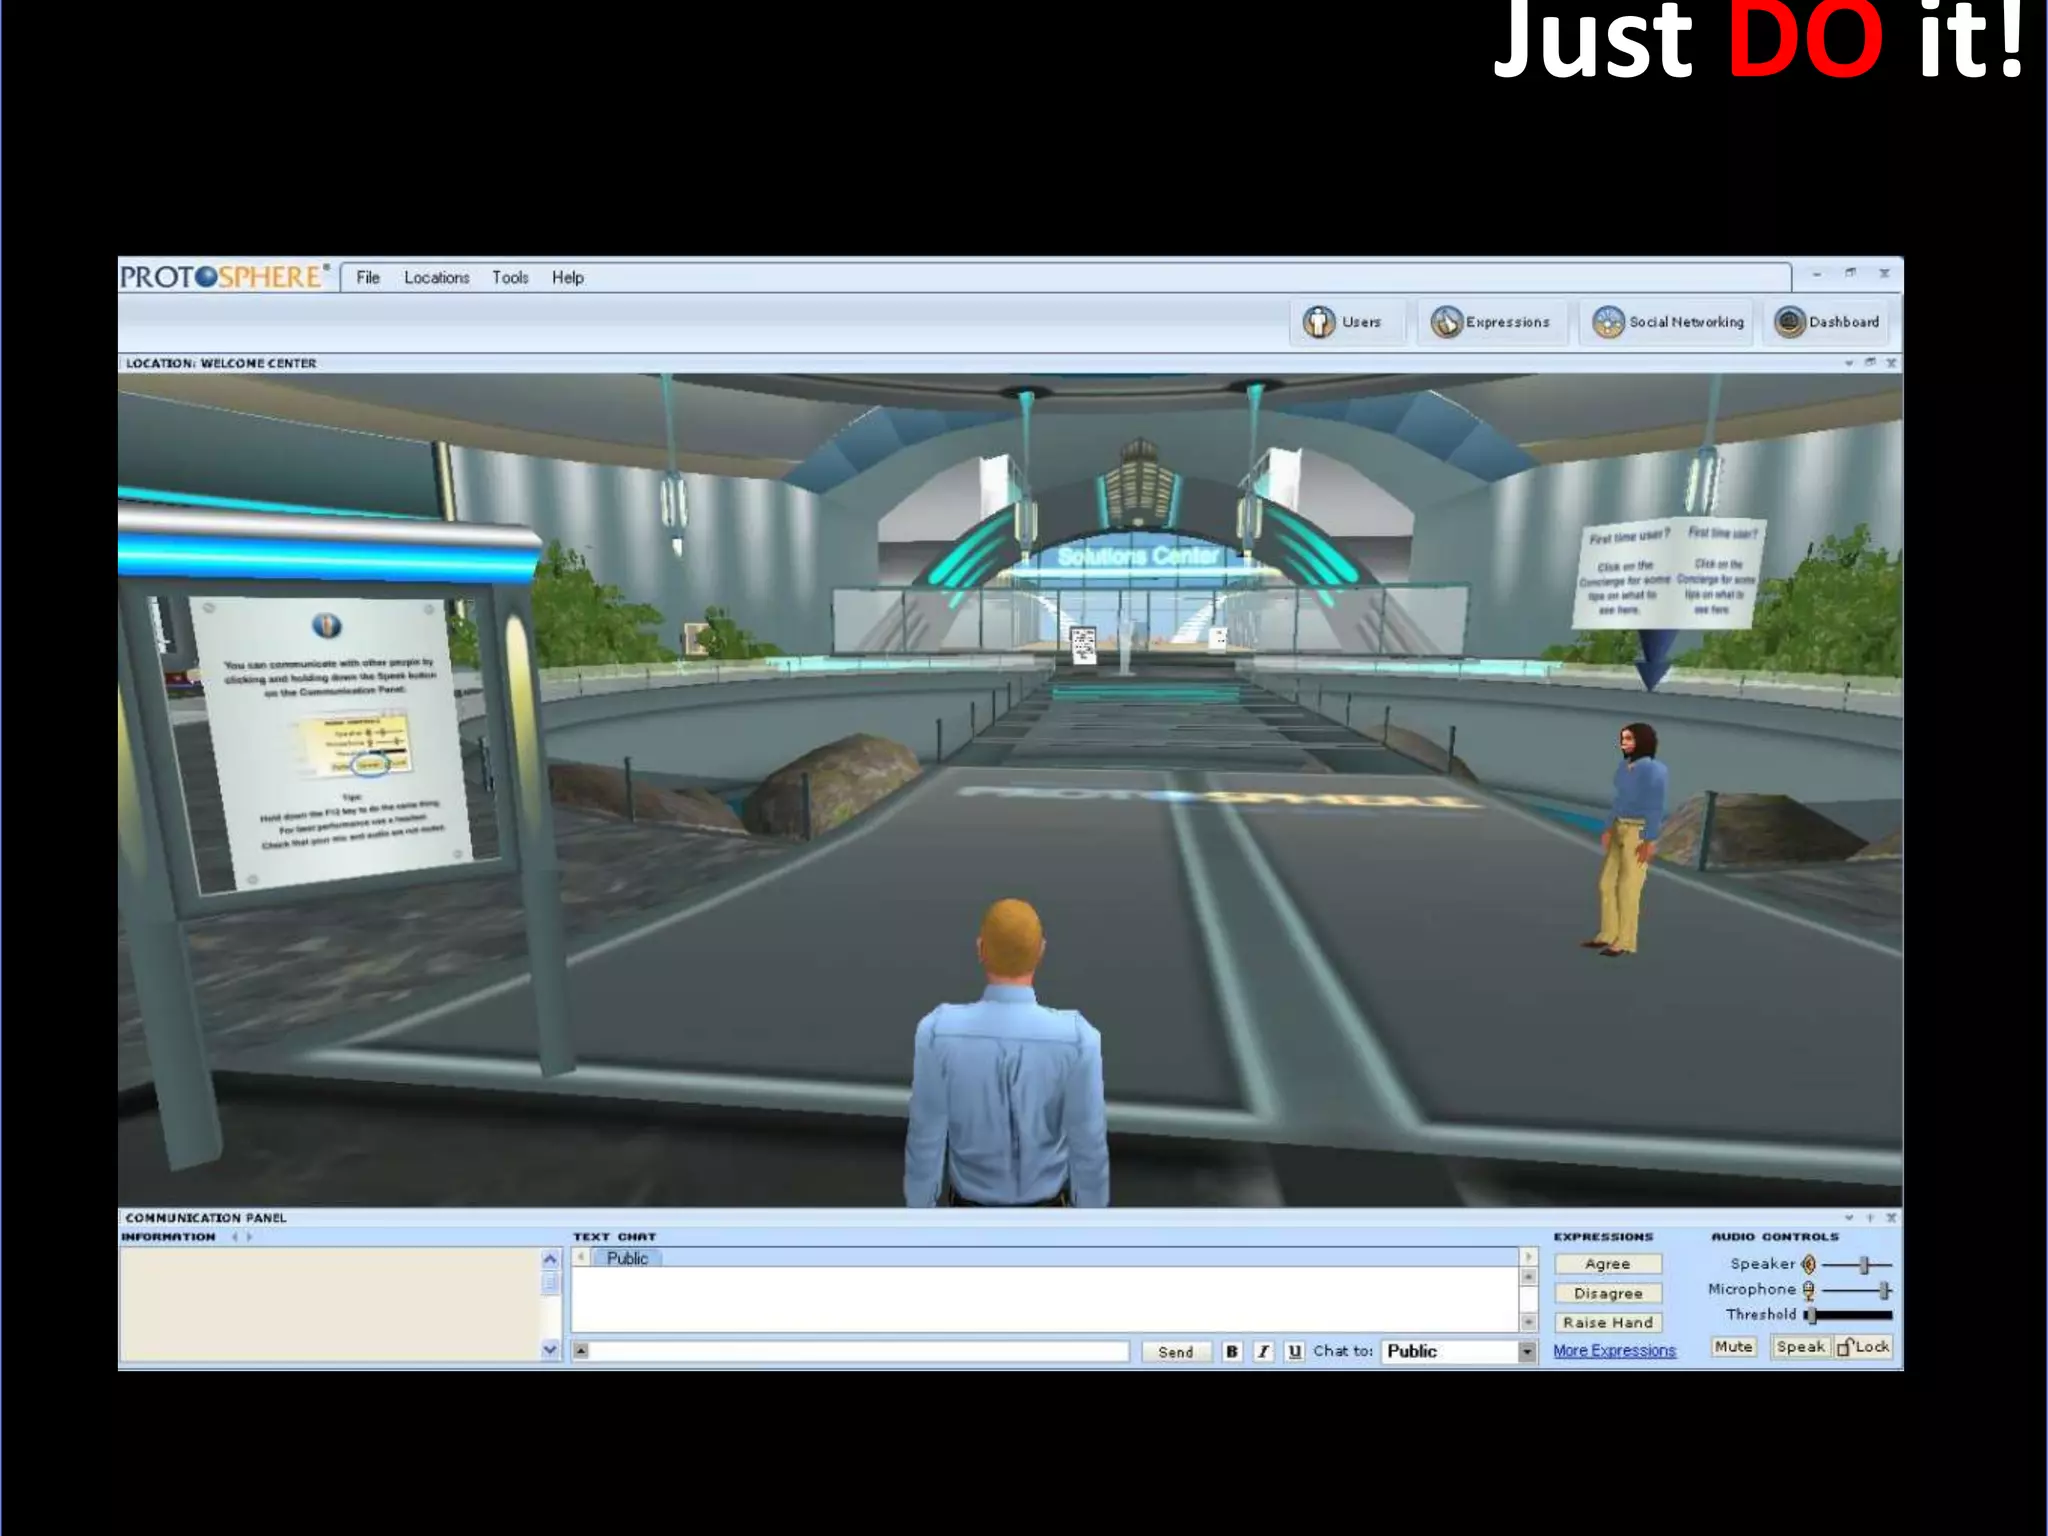This screenshot has height=1536, width=2048.
Task: Expand the Chat to dropdown
Action: click(x=1527, y=1352)
